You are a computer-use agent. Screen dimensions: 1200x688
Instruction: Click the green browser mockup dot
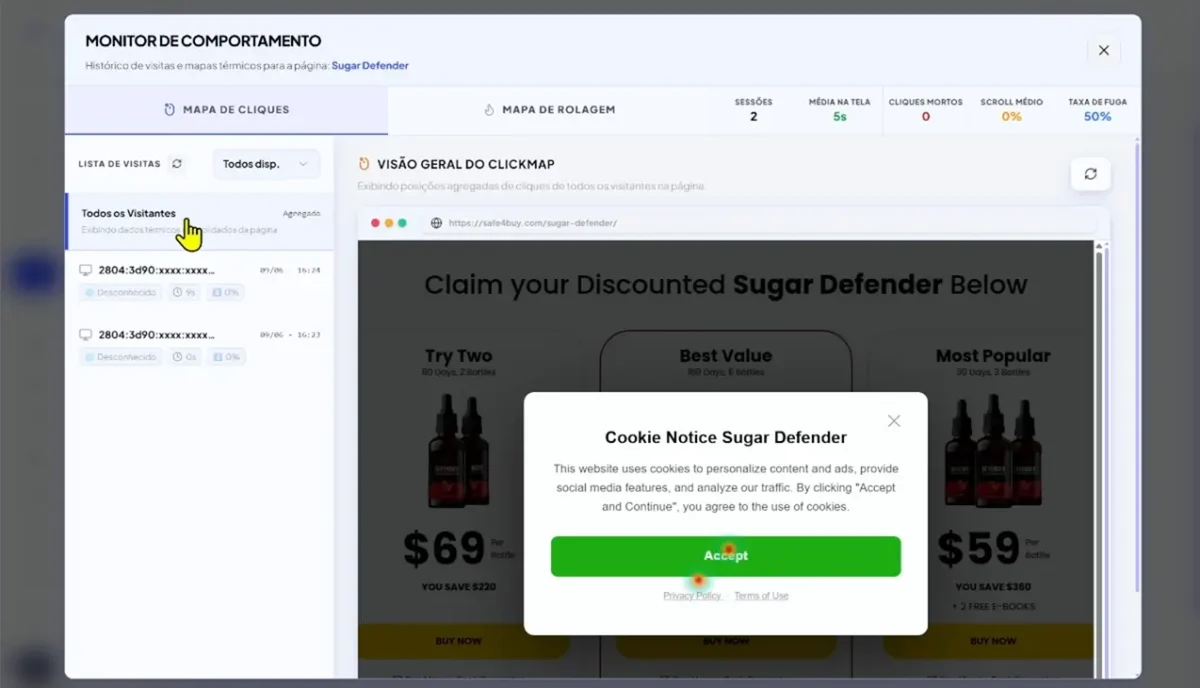point(402,223)
